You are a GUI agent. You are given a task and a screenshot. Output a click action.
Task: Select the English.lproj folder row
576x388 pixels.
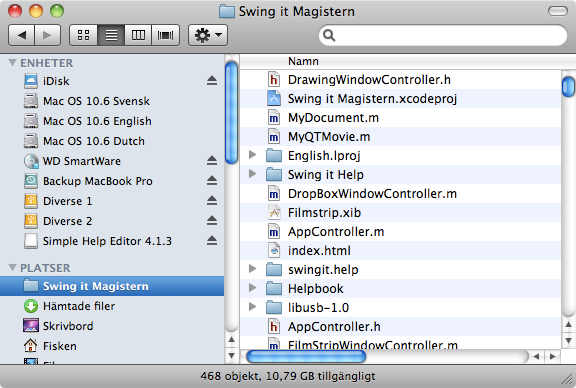pos(401,156)
